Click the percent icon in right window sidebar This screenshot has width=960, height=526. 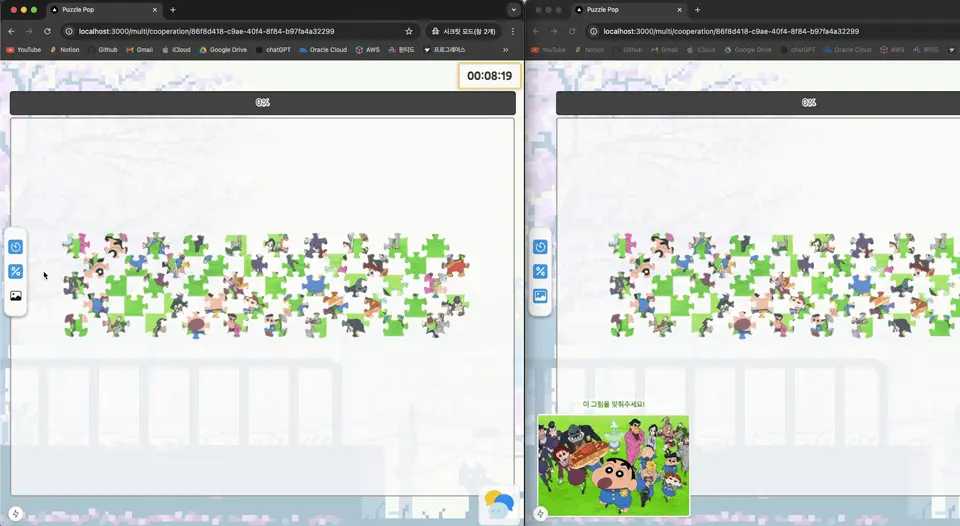[x=540, y=272]
